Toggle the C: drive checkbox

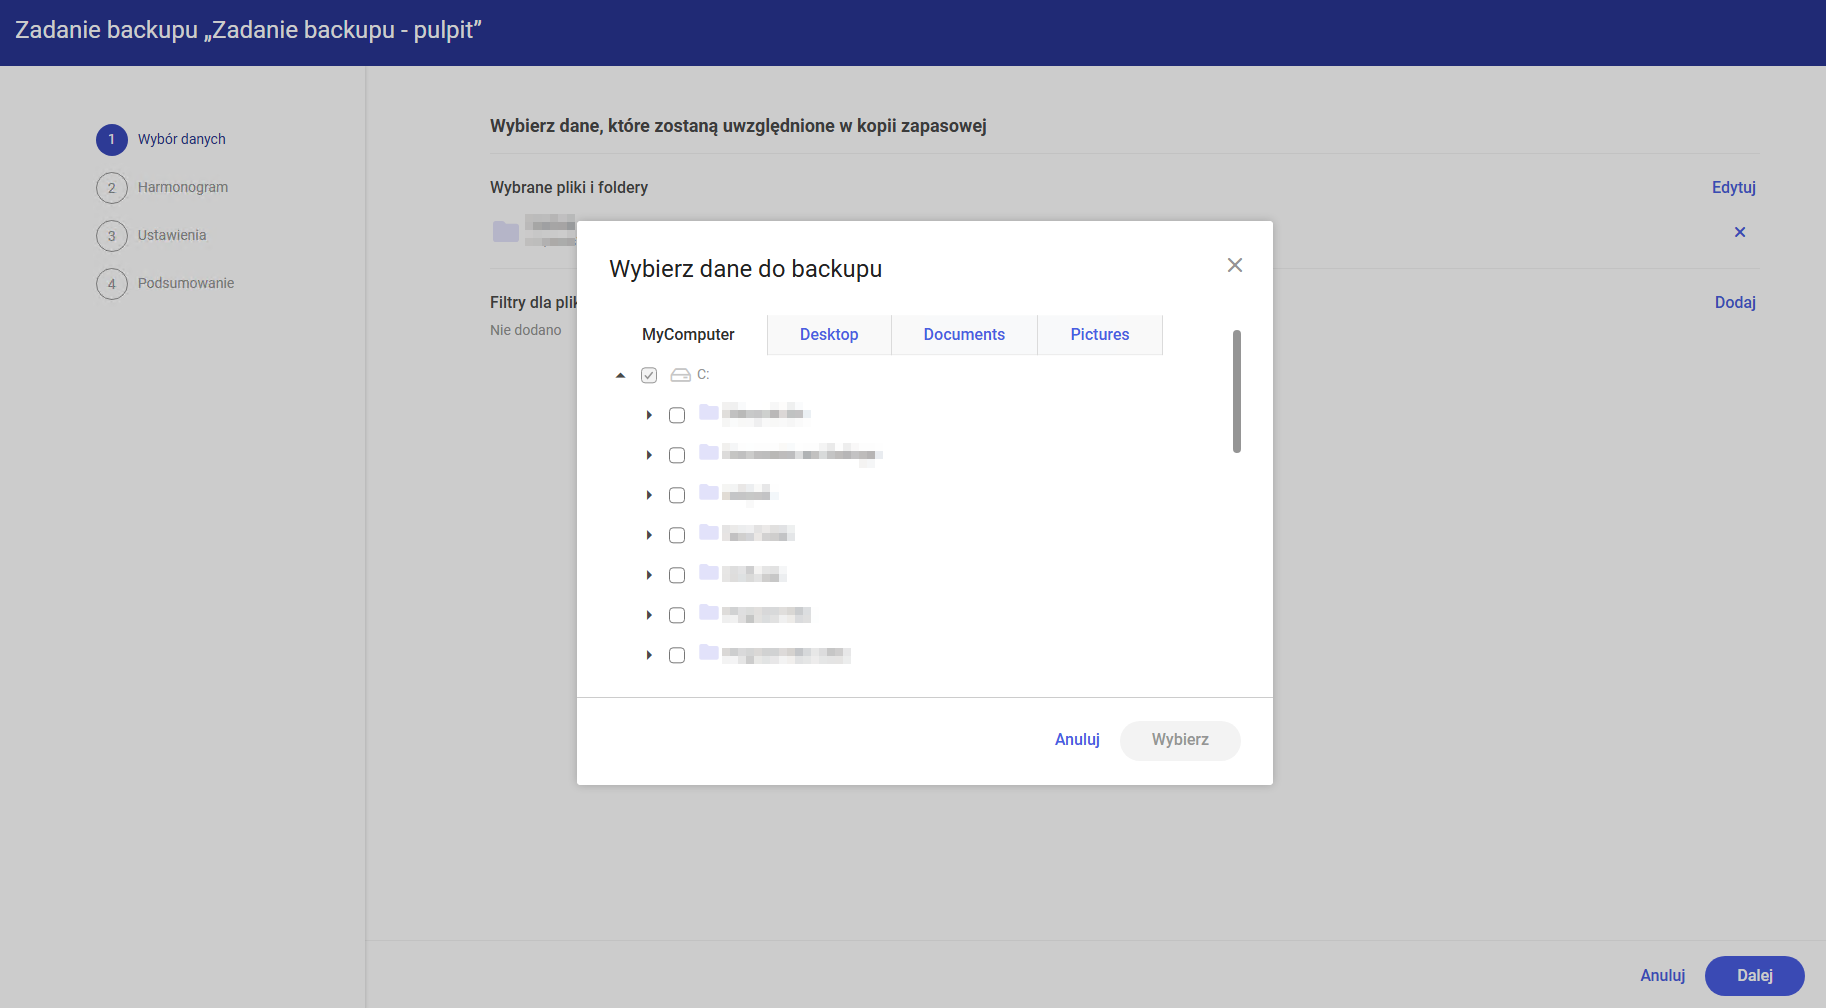pos(649,375)
